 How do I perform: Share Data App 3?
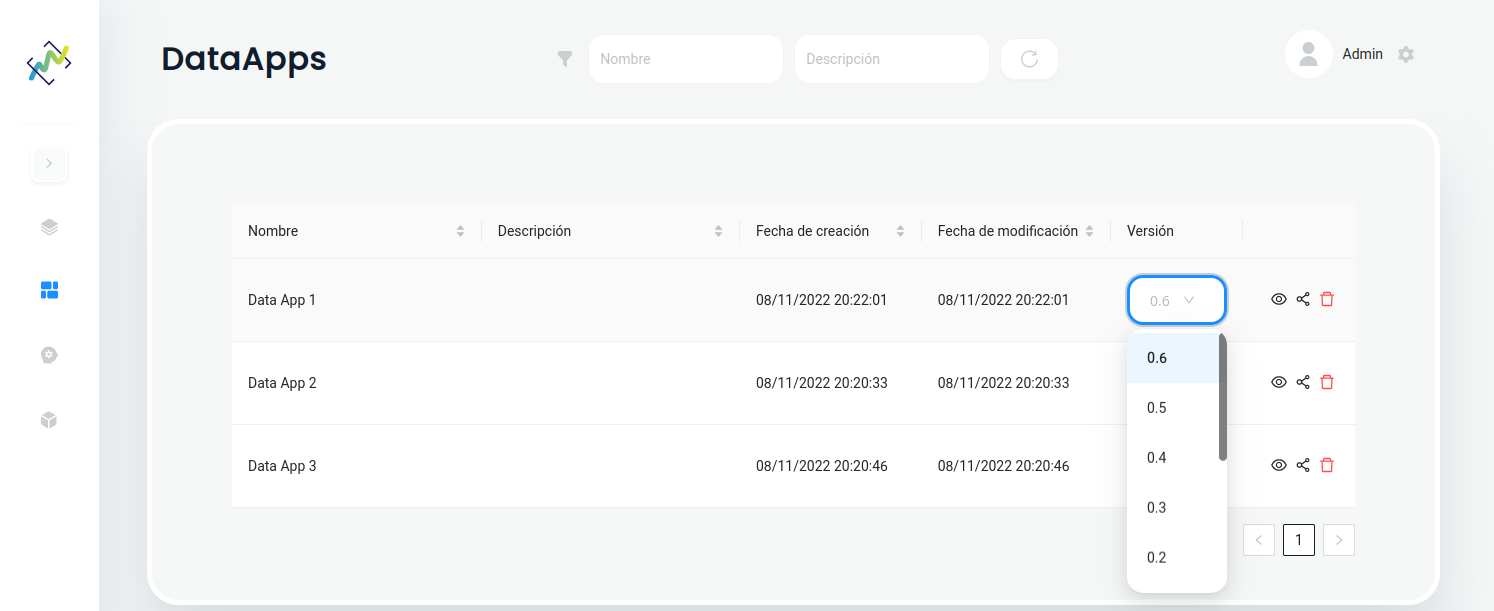pyautogui.click(x=1303, y=465)
